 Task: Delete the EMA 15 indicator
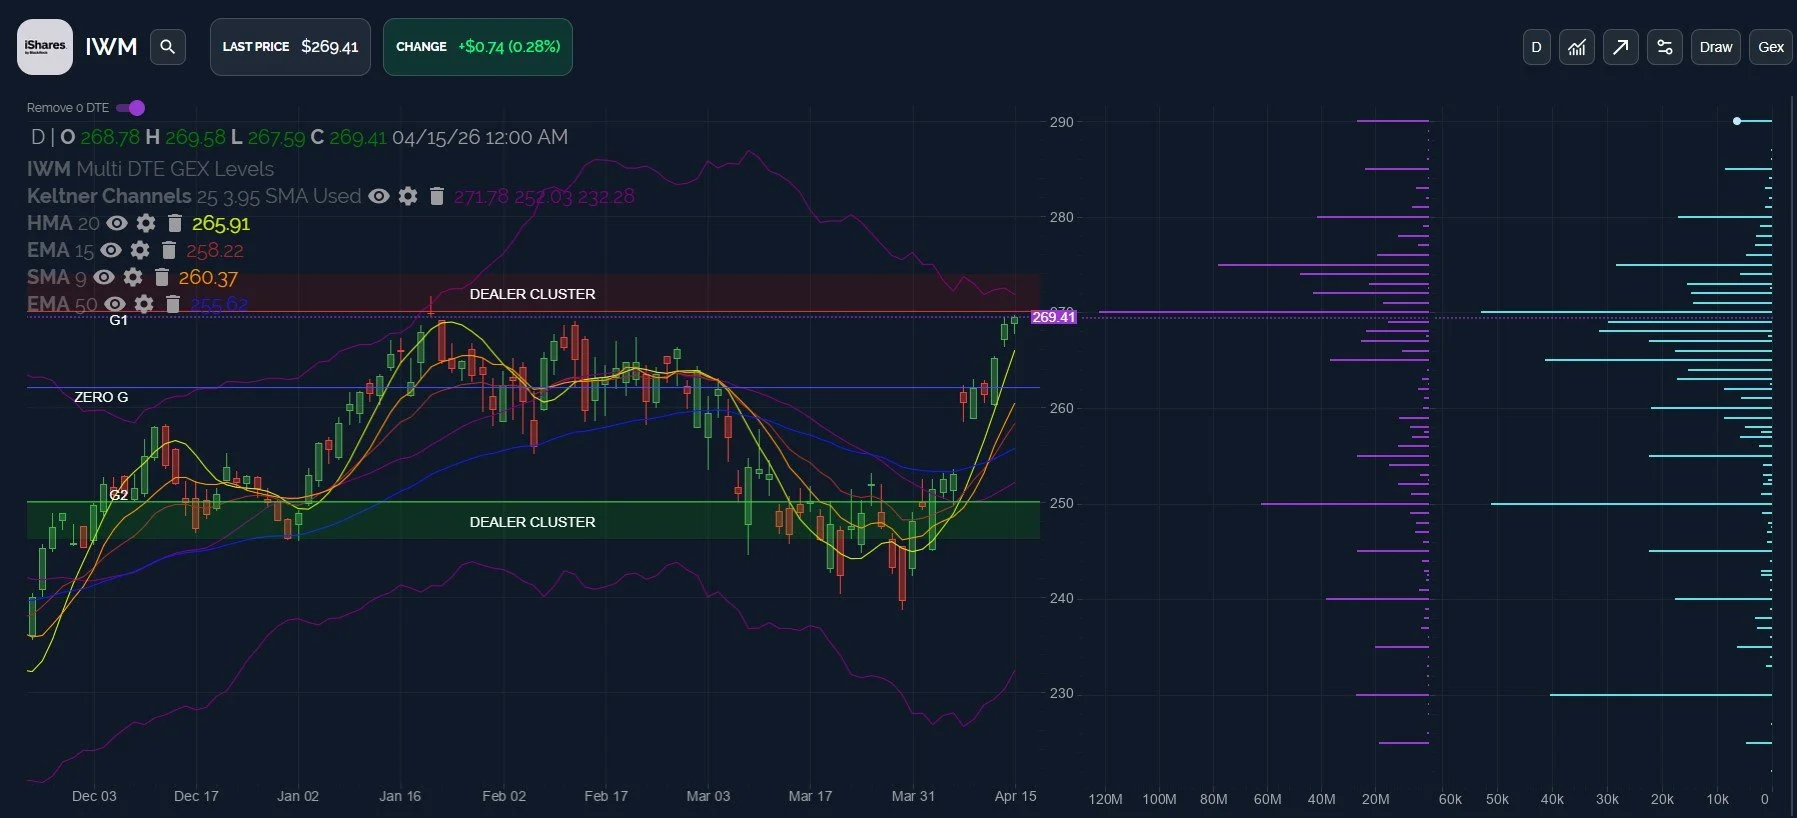(168, 250)
